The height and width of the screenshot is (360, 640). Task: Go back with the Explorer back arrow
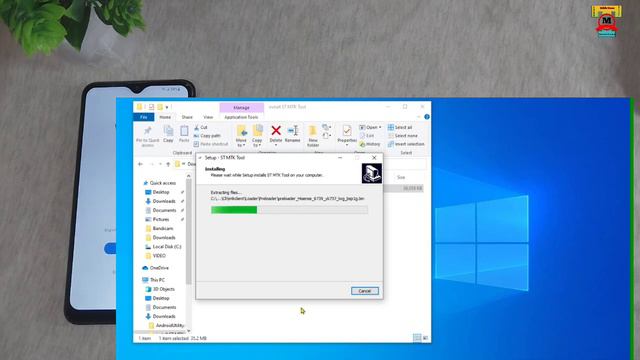click(140, 164)
